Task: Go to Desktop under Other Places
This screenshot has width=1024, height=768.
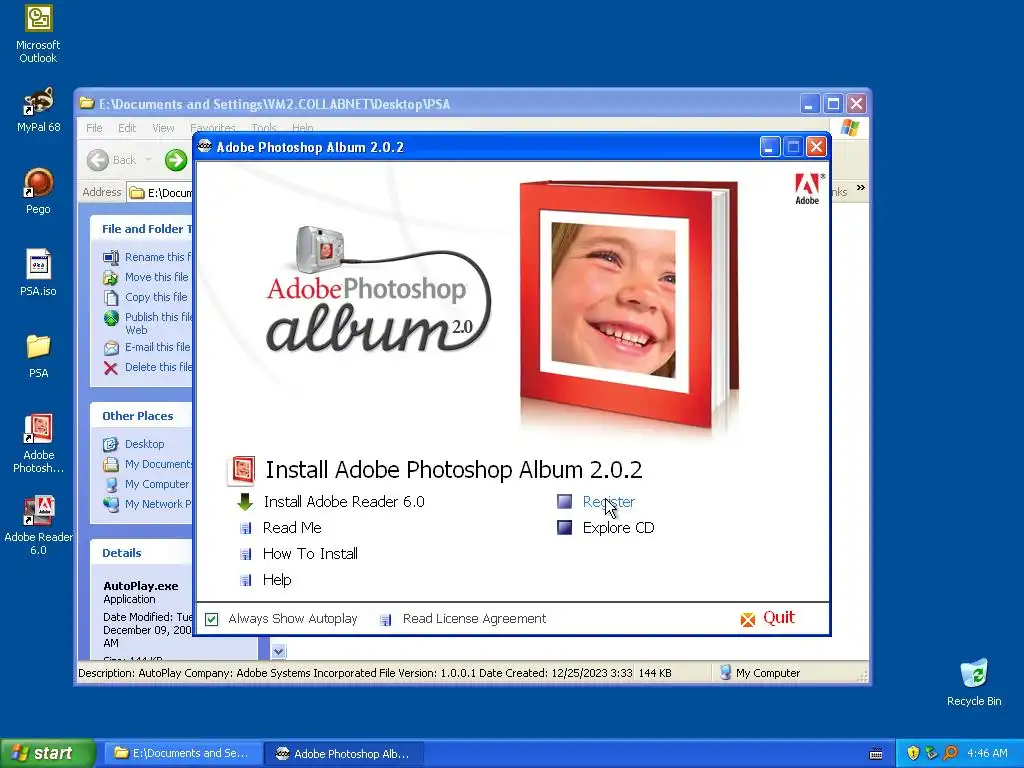Action: 144,444
